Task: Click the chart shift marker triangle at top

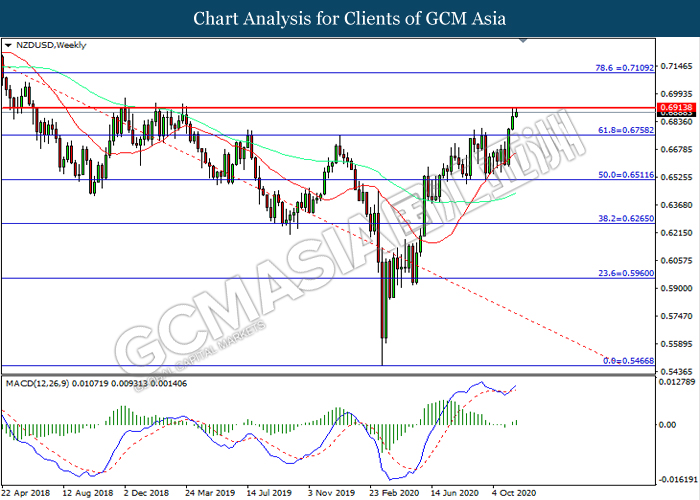Action: point(523,41)
